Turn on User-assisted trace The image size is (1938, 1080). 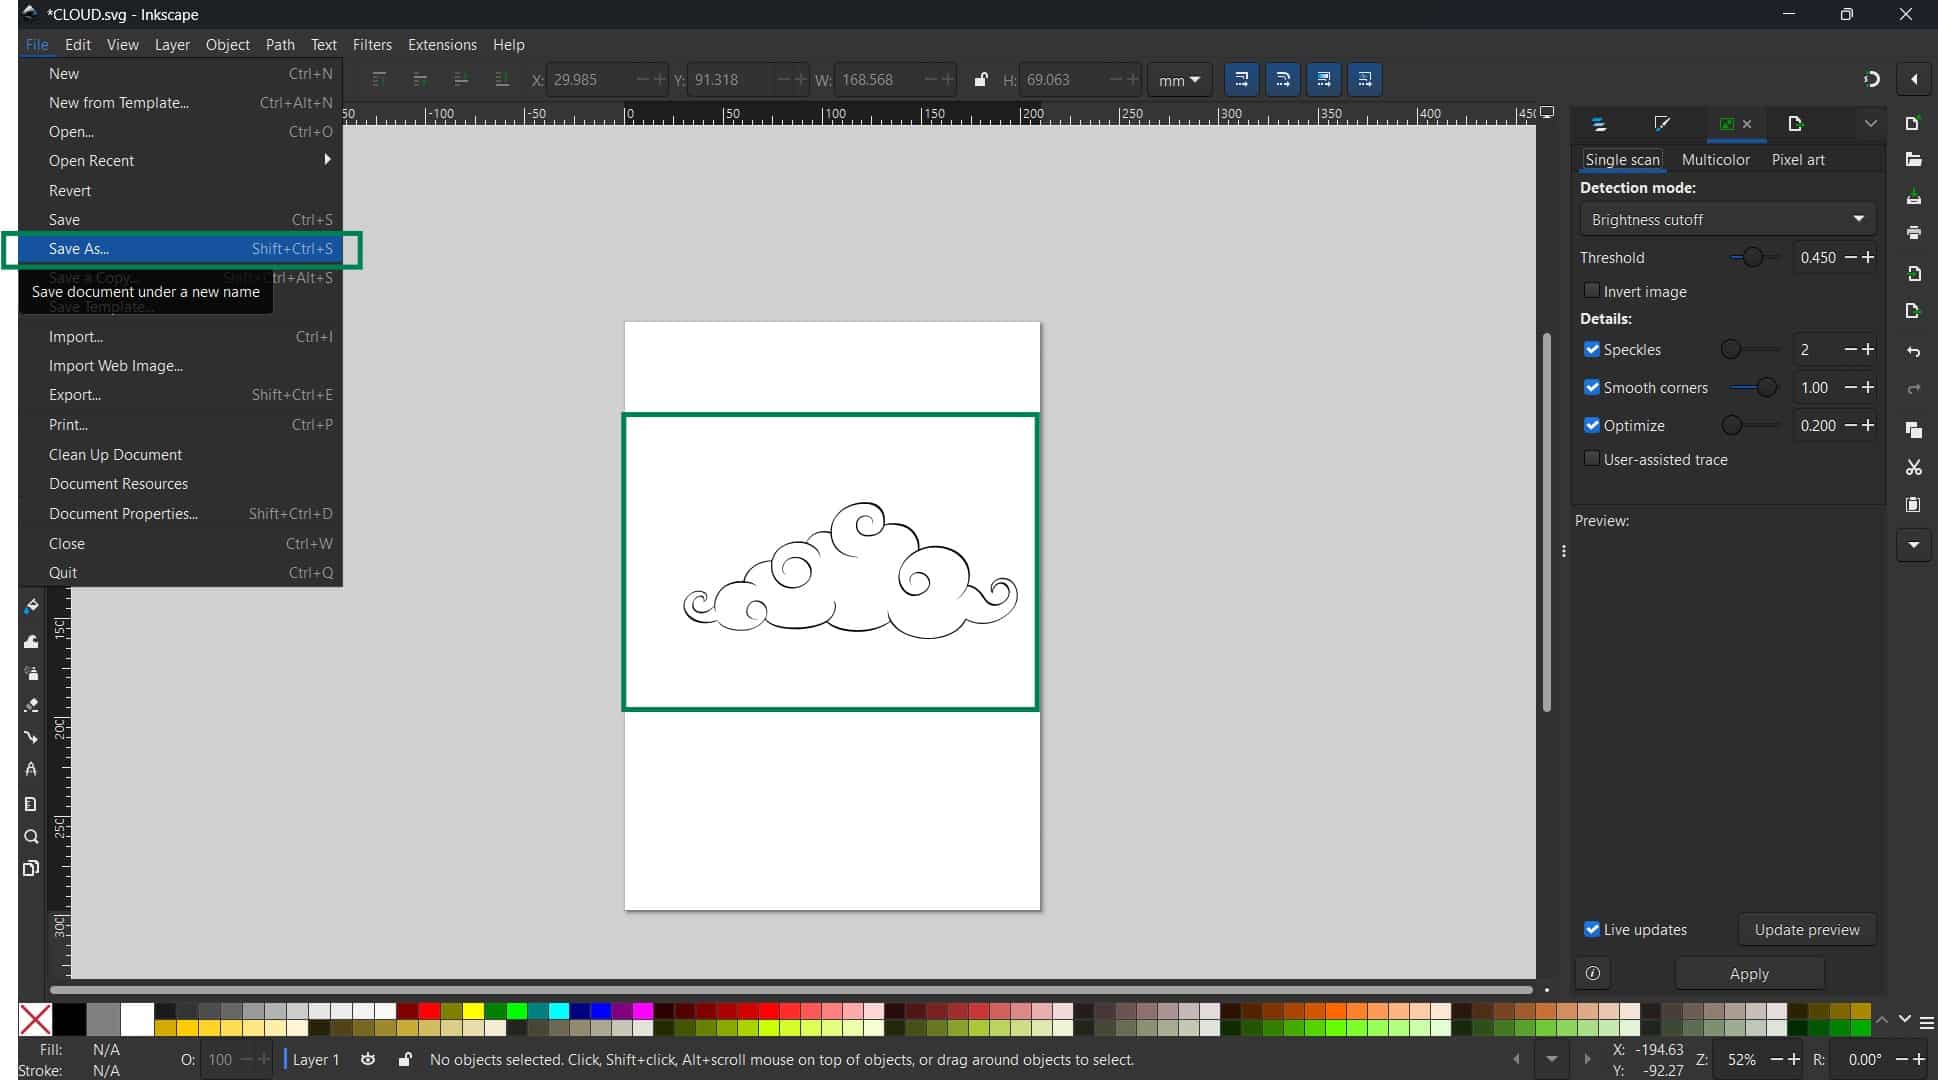[x=1592, y=459]
